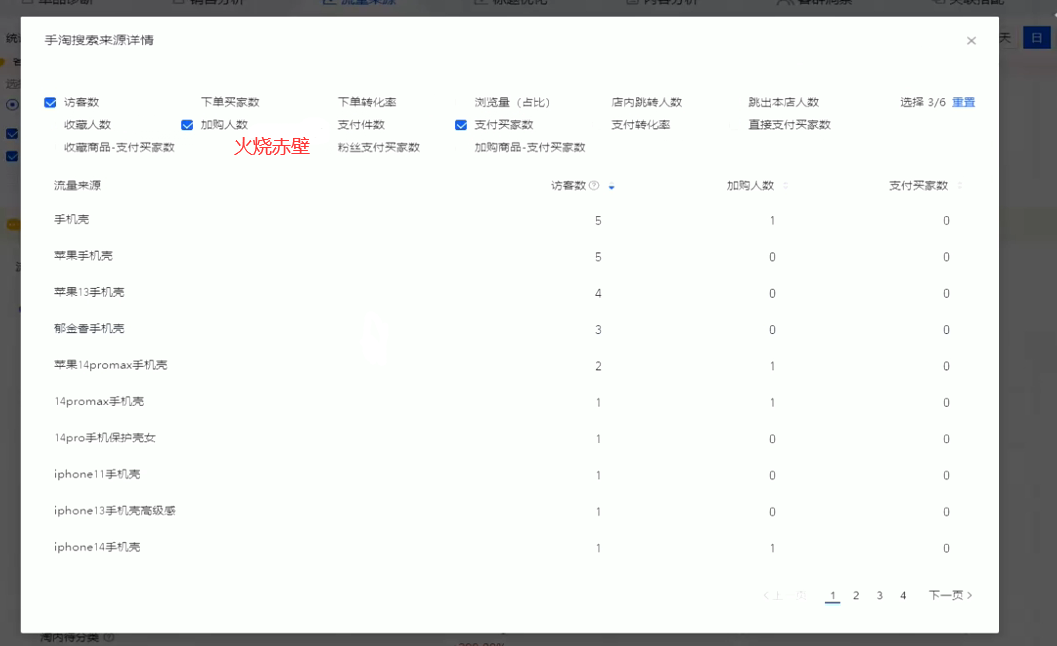The height and width of the screenshot is (646, 1057).
Task: Enable the 收藏商品-支付买家数 metric option
Action: [119, 147]
